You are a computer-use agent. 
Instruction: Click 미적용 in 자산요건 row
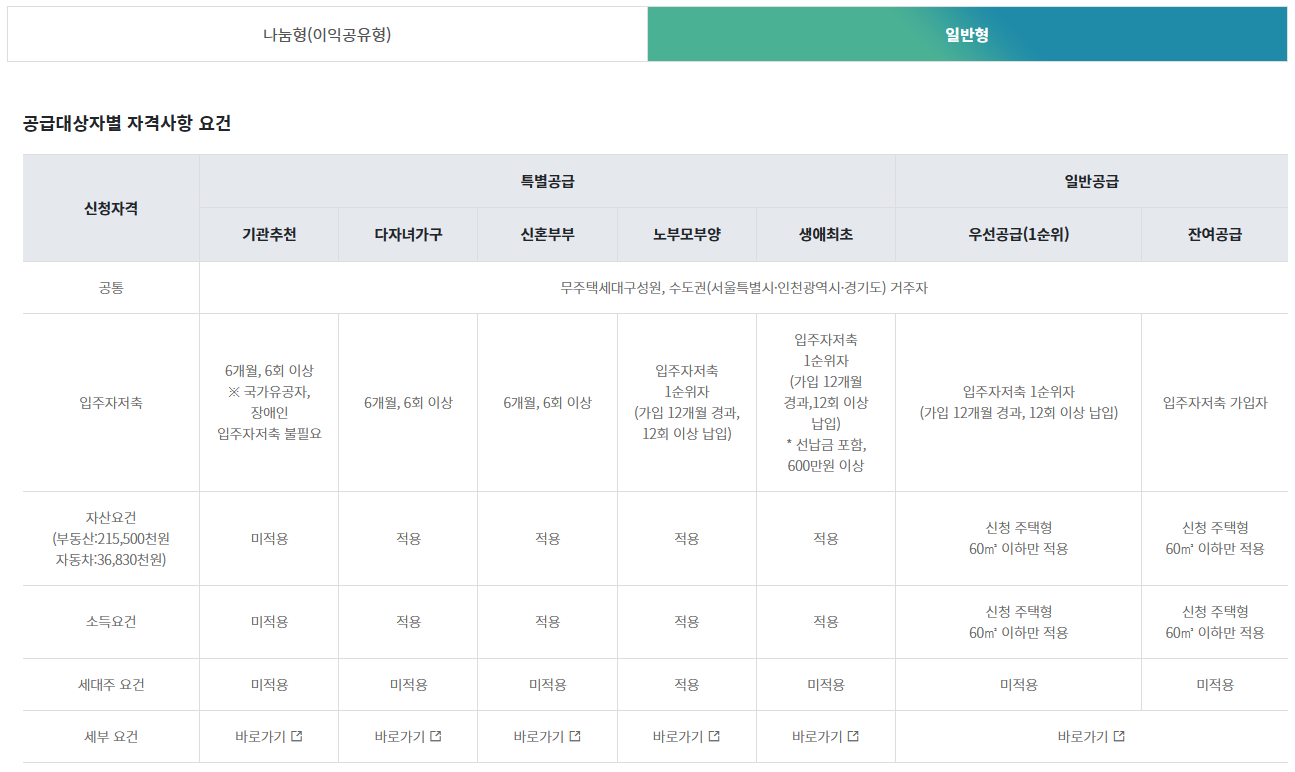(269, 538)
